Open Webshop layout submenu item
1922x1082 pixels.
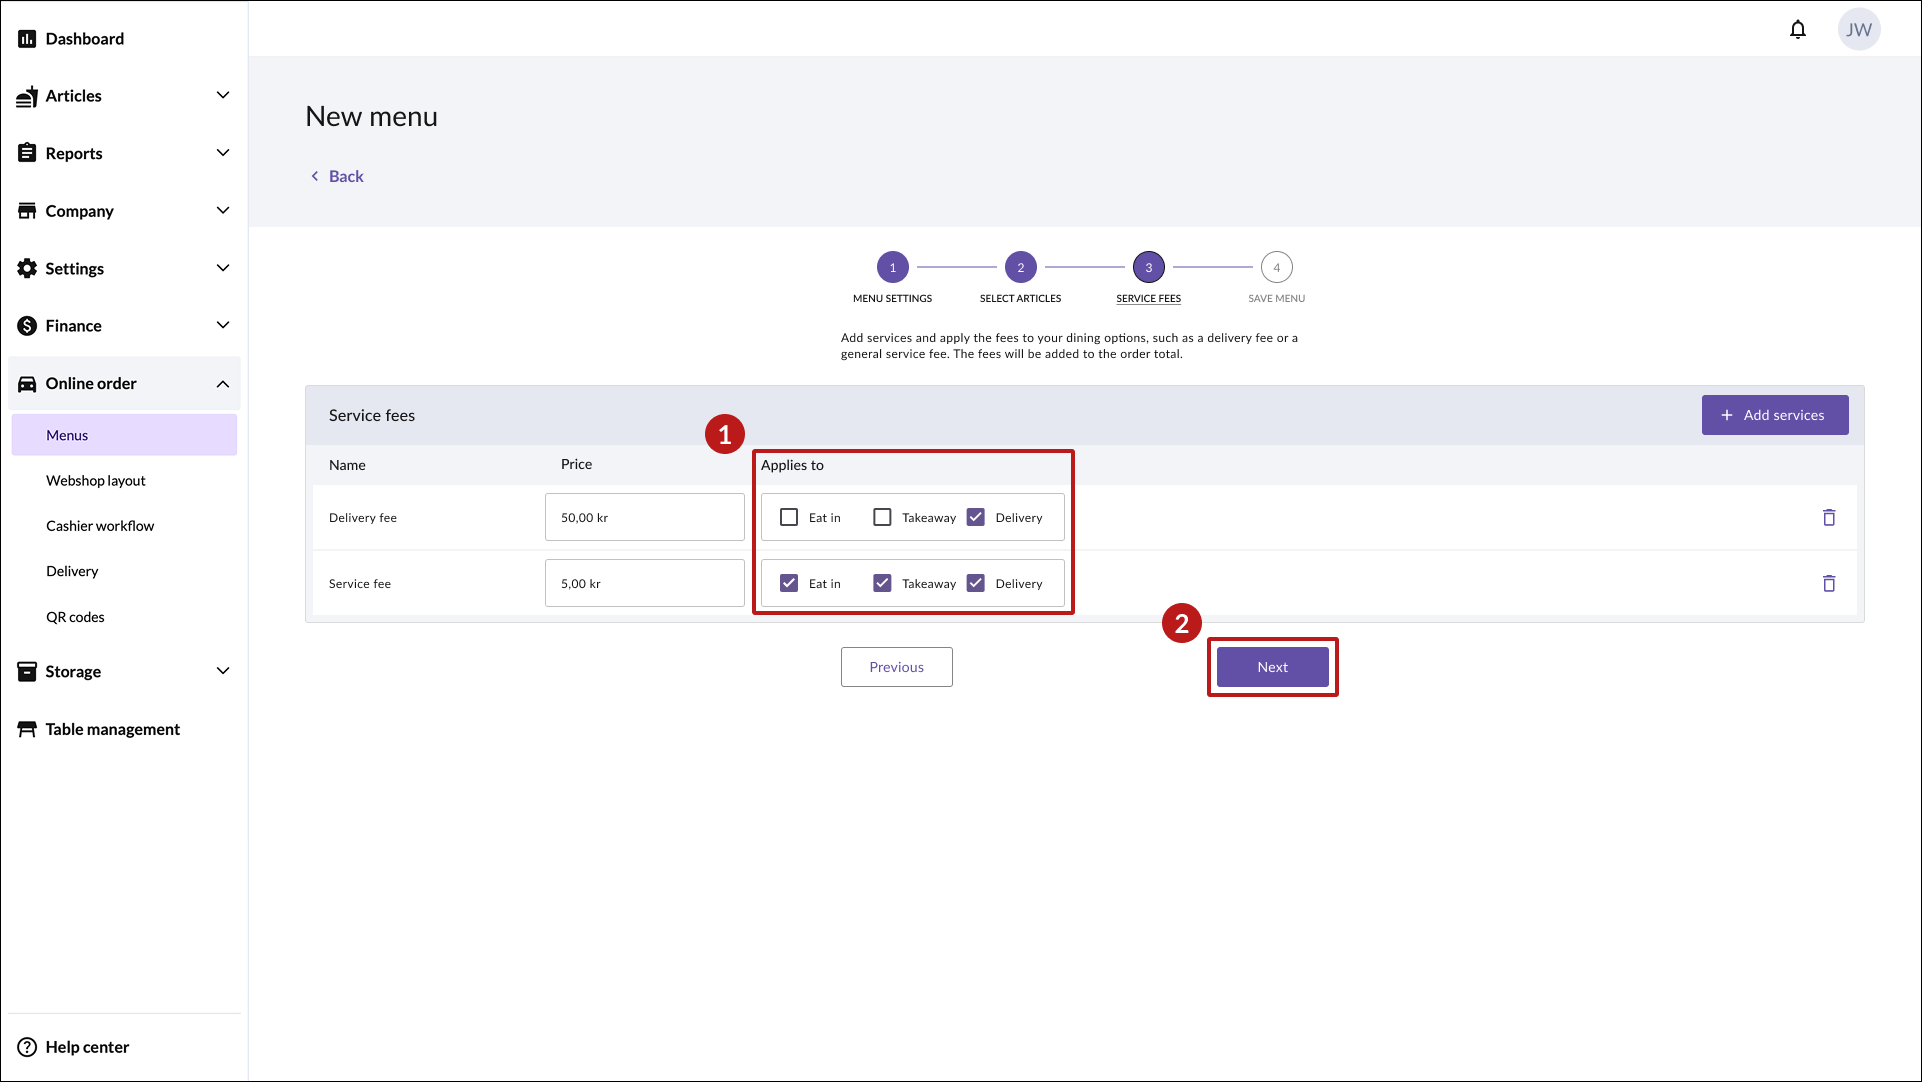point(96,481)
